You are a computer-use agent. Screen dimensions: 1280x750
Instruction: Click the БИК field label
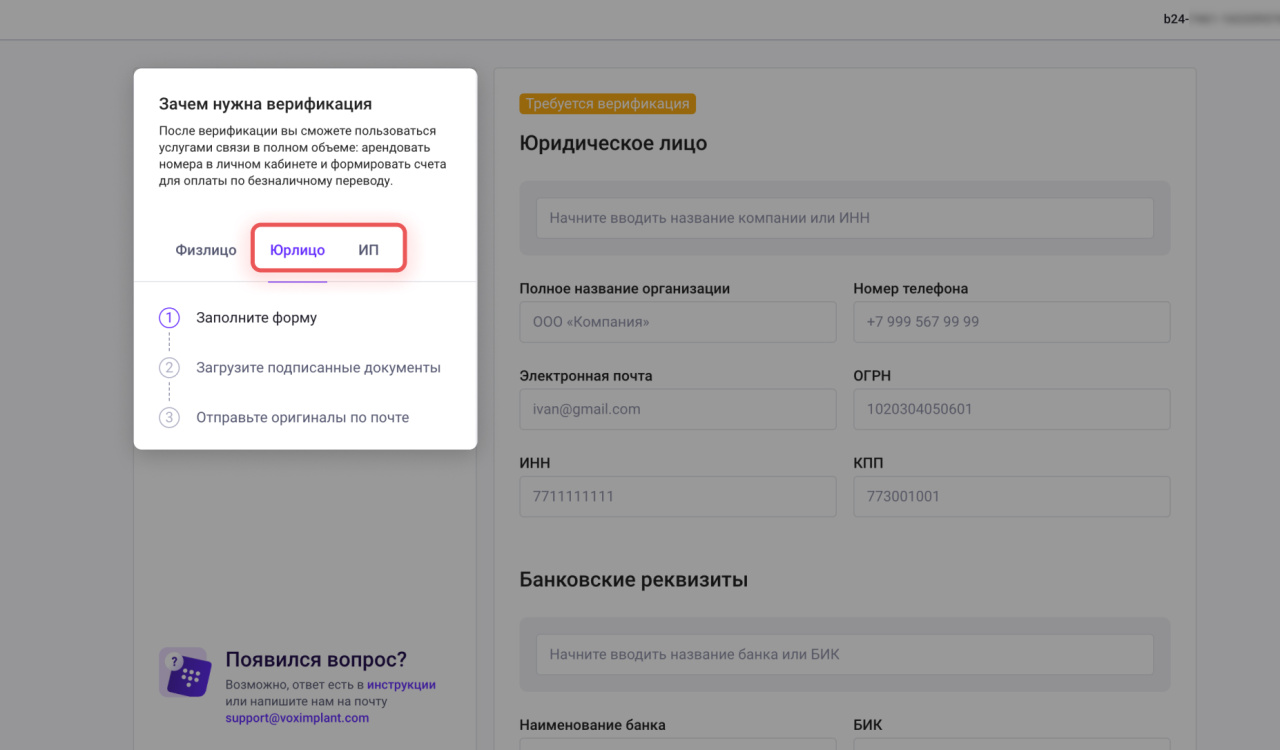coord(867,725)
